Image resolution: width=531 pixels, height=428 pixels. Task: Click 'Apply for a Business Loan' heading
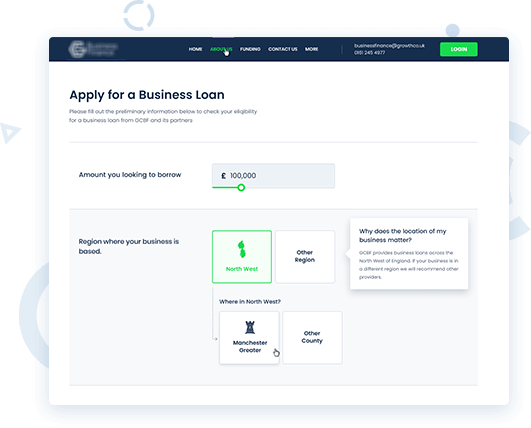[x=147, y=95]
